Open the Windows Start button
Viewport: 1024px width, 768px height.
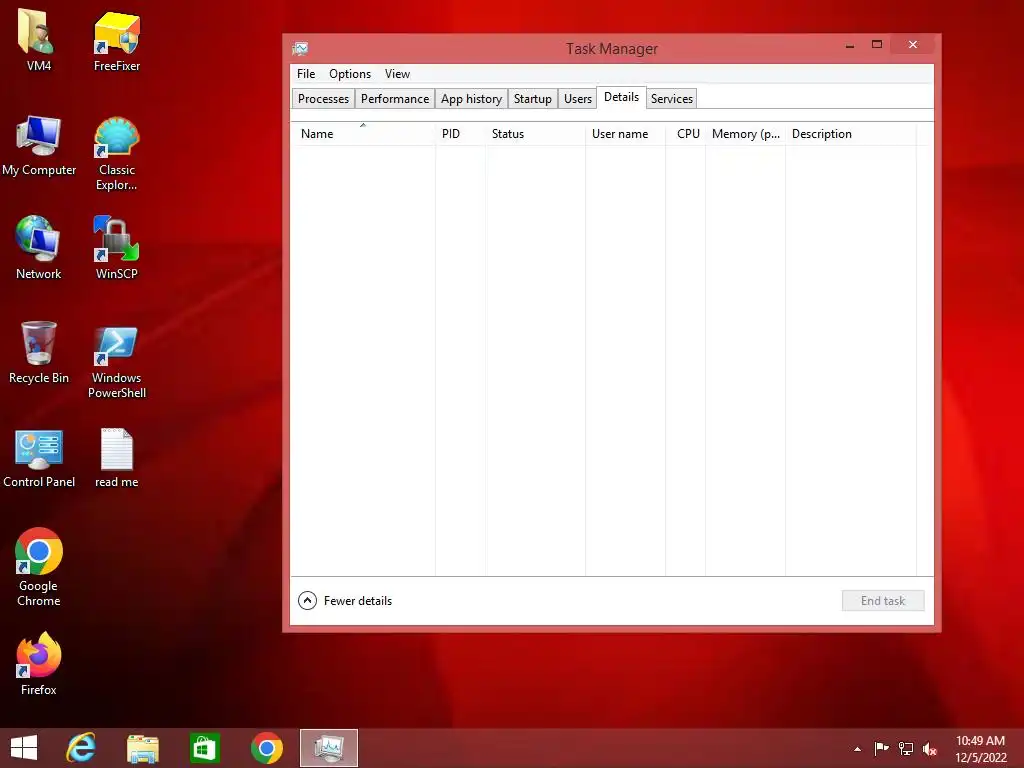click(x=24, y=748)
